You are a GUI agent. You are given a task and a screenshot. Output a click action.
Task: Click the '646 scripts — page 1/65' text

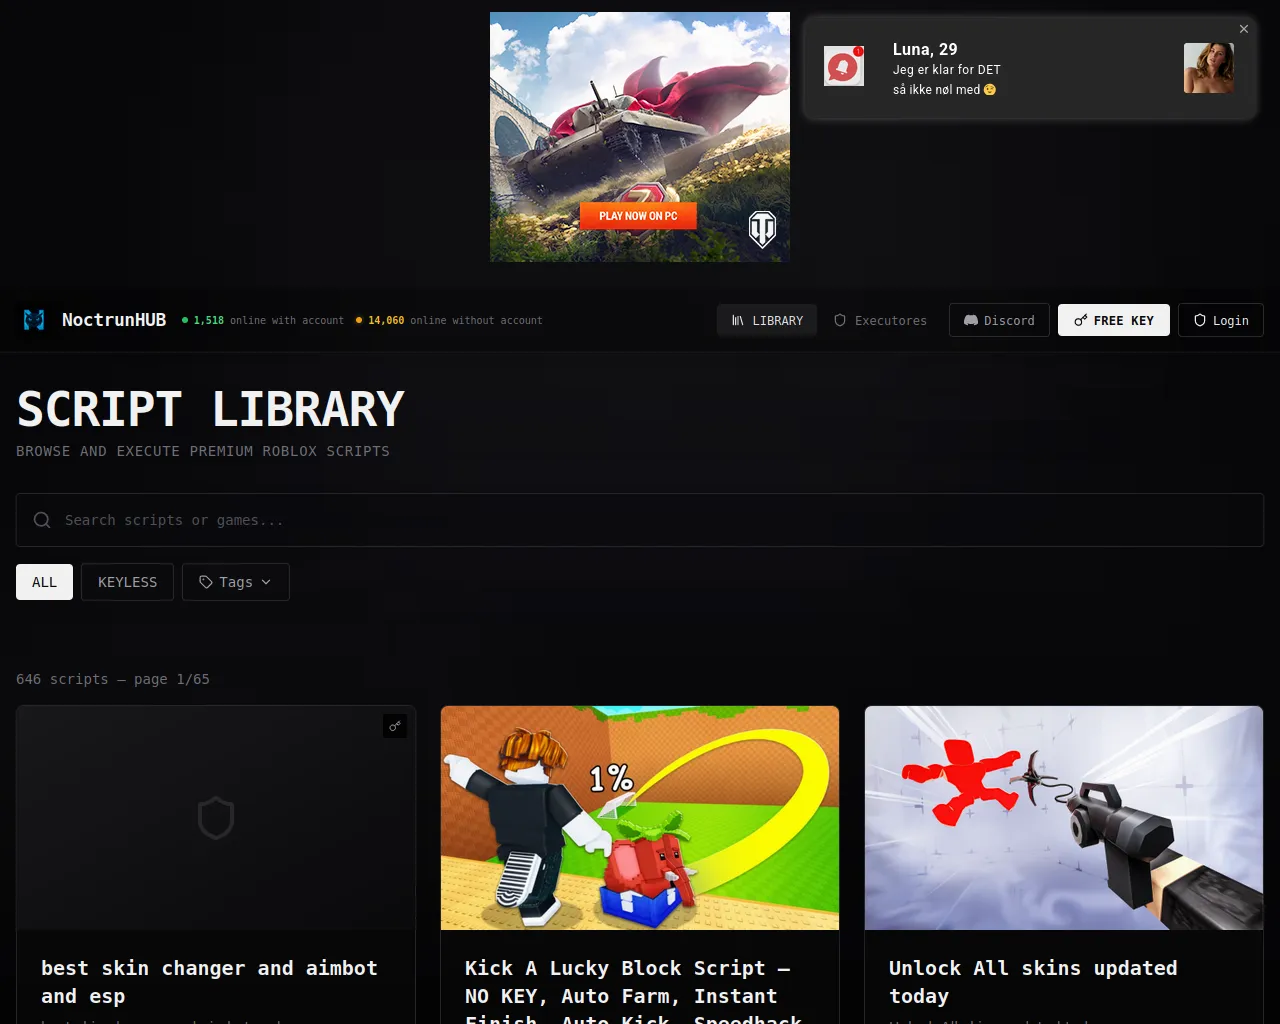click(113, 679)
